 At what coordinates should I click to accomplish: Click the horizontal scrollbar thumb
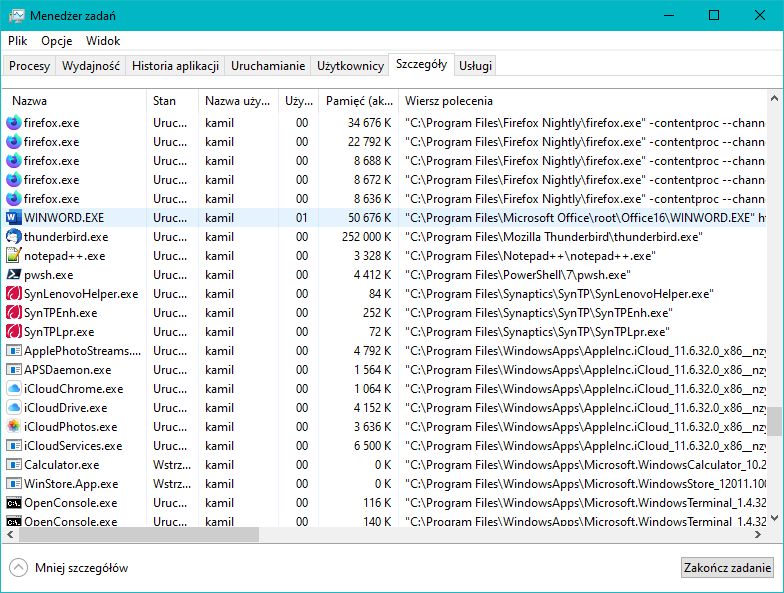140,535
